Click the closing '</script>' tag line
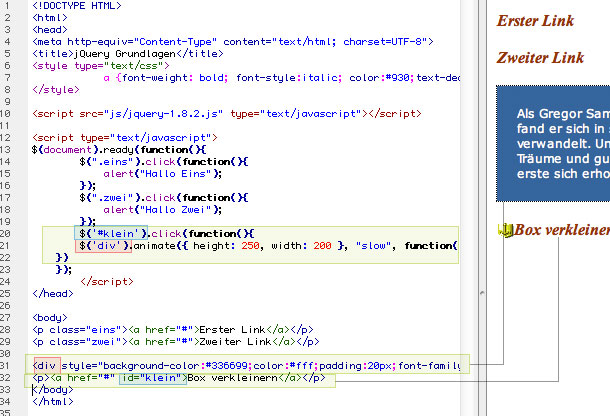Viewport: 610px width, 416px height. pyautogui.click(x=107, y=282)
